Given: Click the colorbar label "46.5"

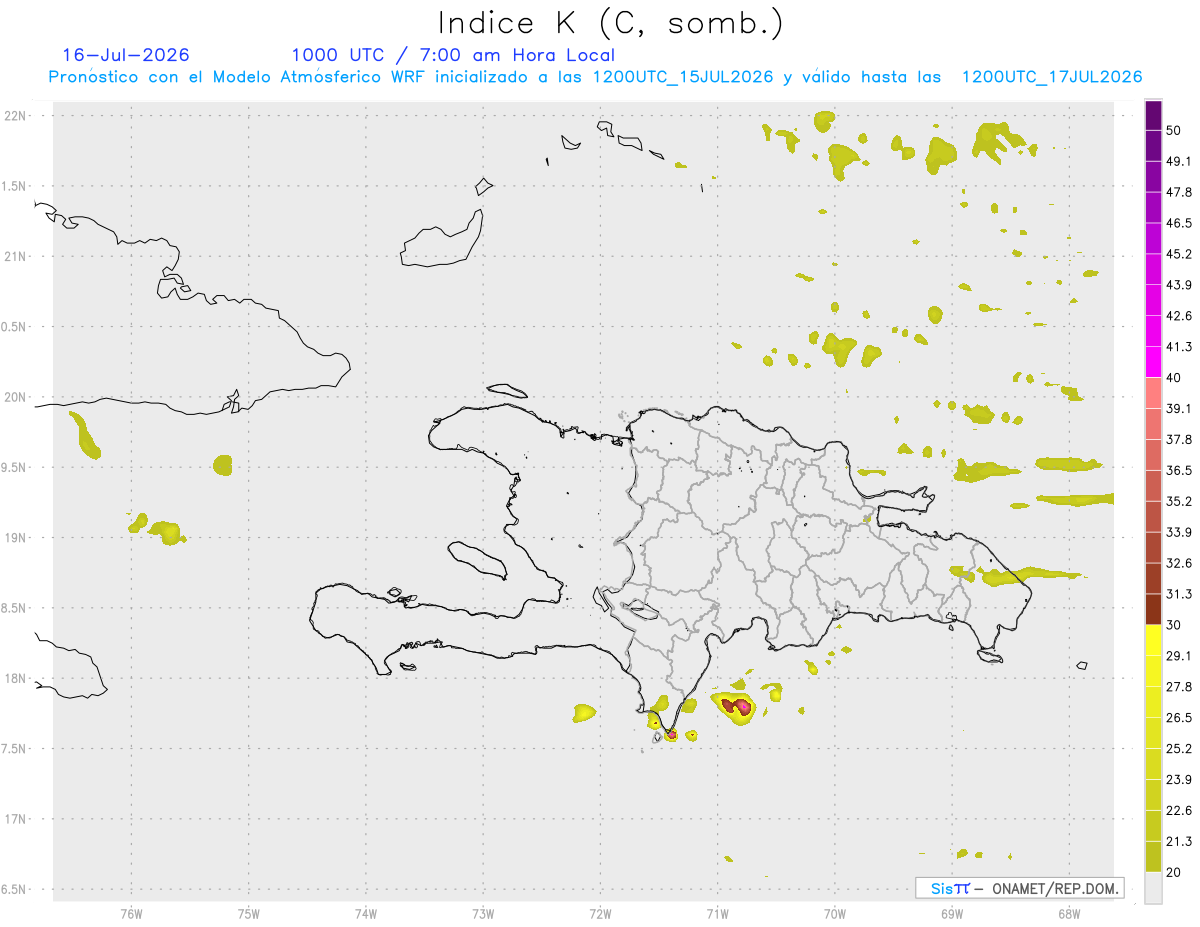Looking at the screenshot, I should click(x=1179, y=224).
